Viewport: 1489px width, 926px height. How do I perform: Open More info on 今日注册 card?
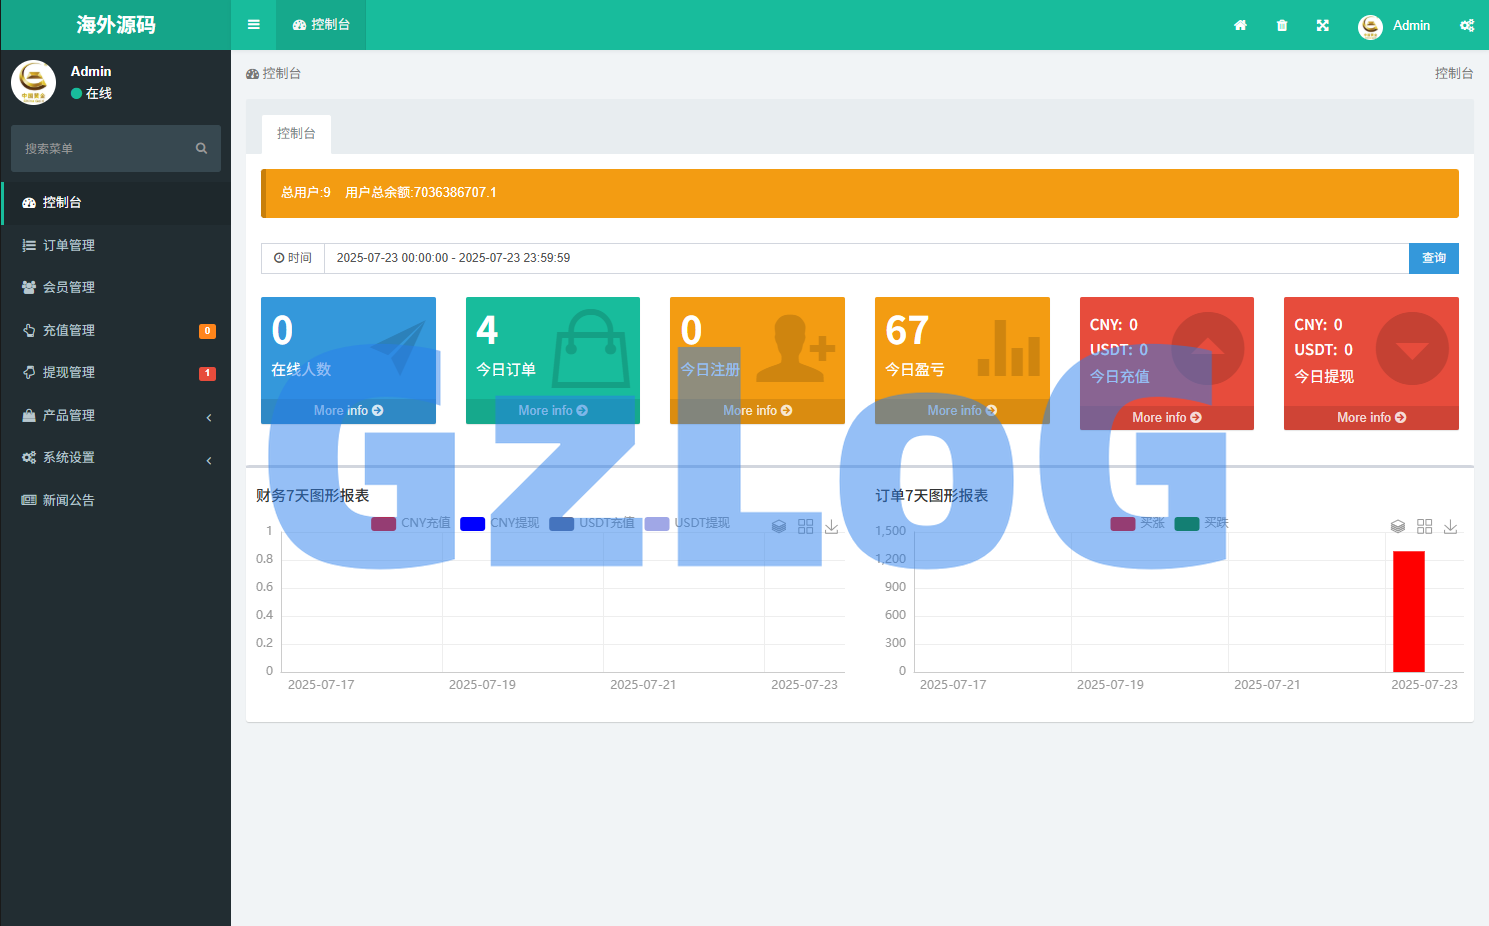757,411
